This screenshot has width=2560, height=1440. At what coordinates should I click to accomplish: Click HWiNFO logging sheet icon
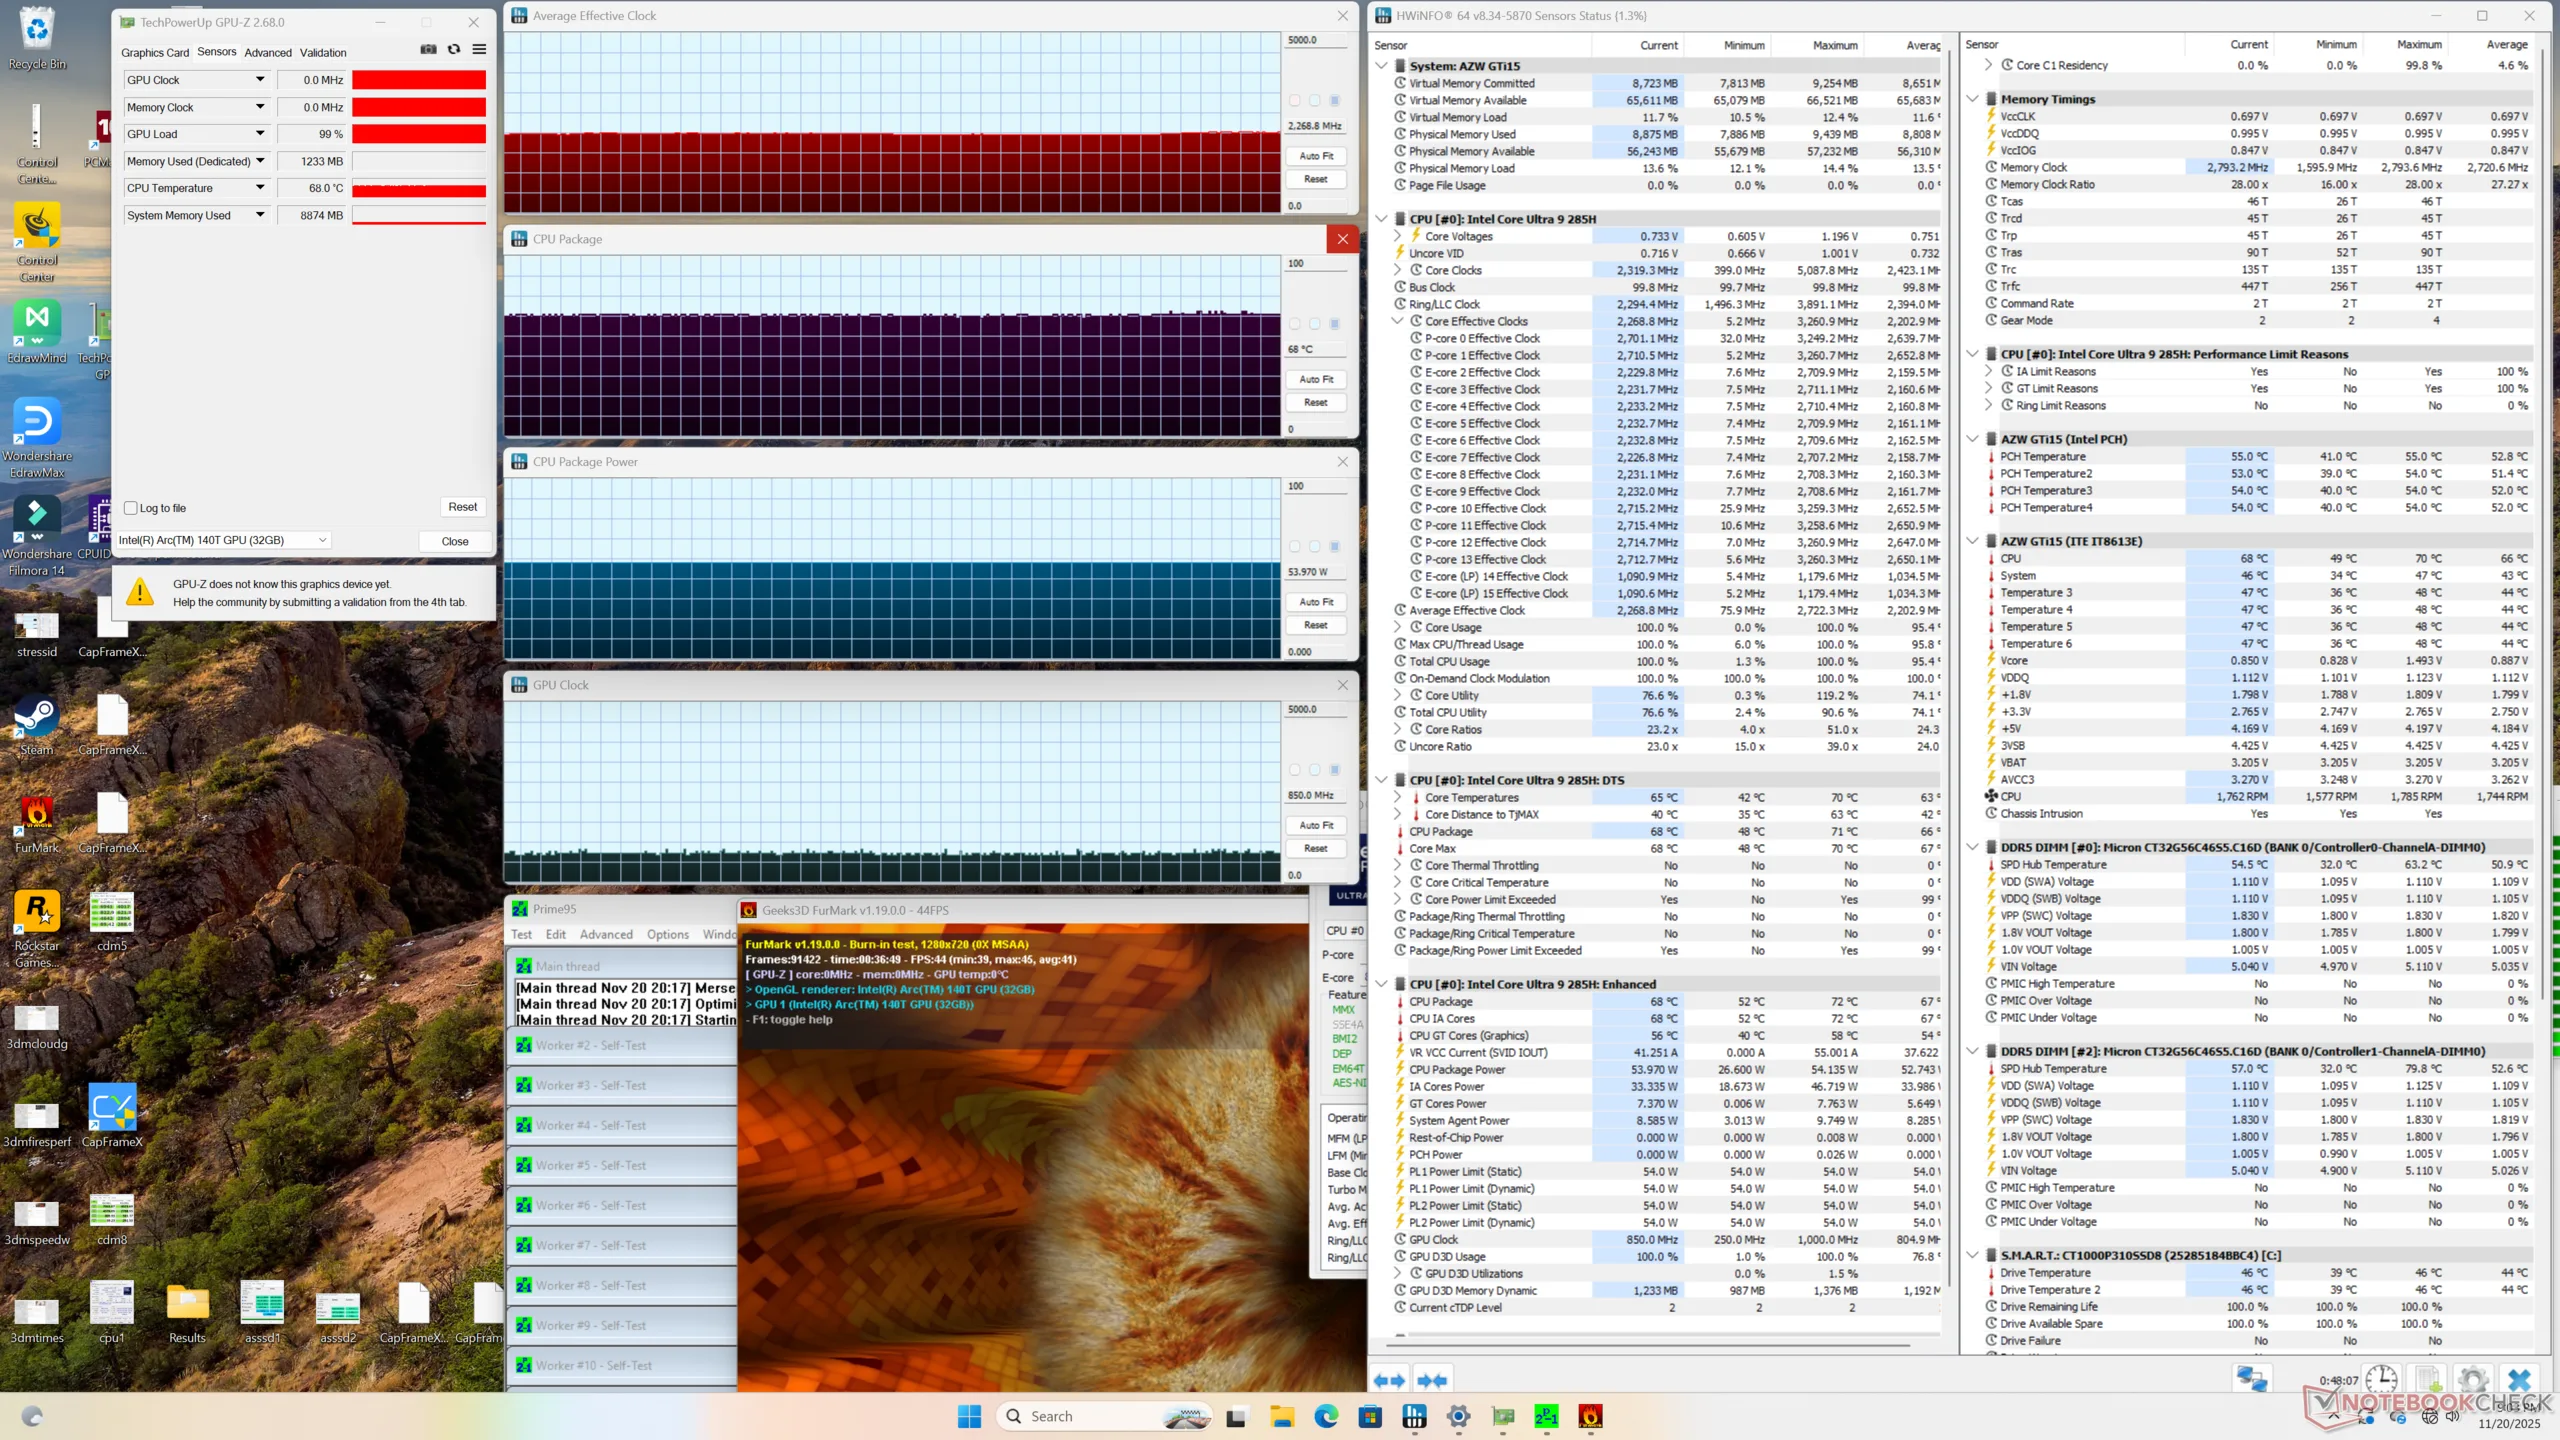[2427, 1380]
